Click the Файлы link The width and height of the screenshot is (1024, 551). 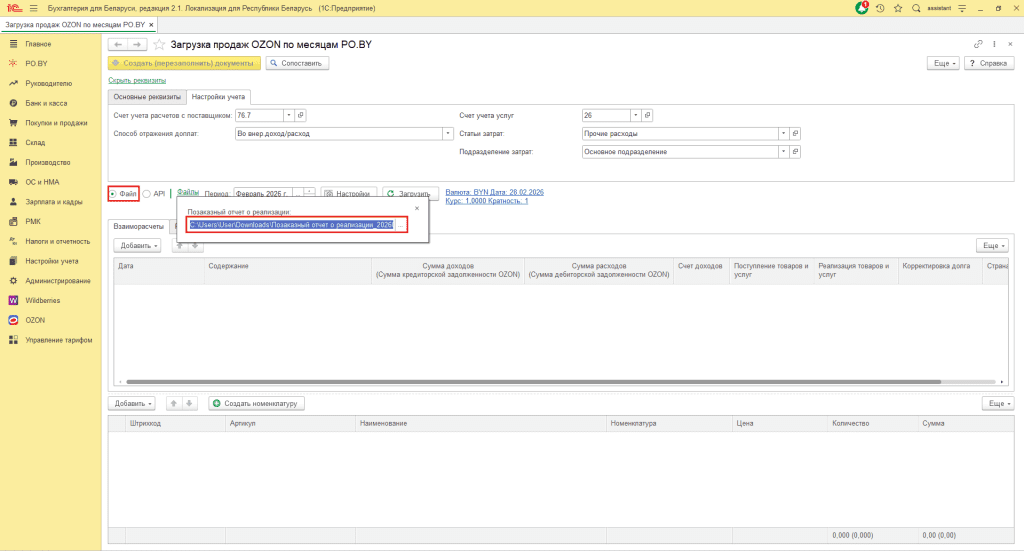pyautogui.click(x=188, y=192)
